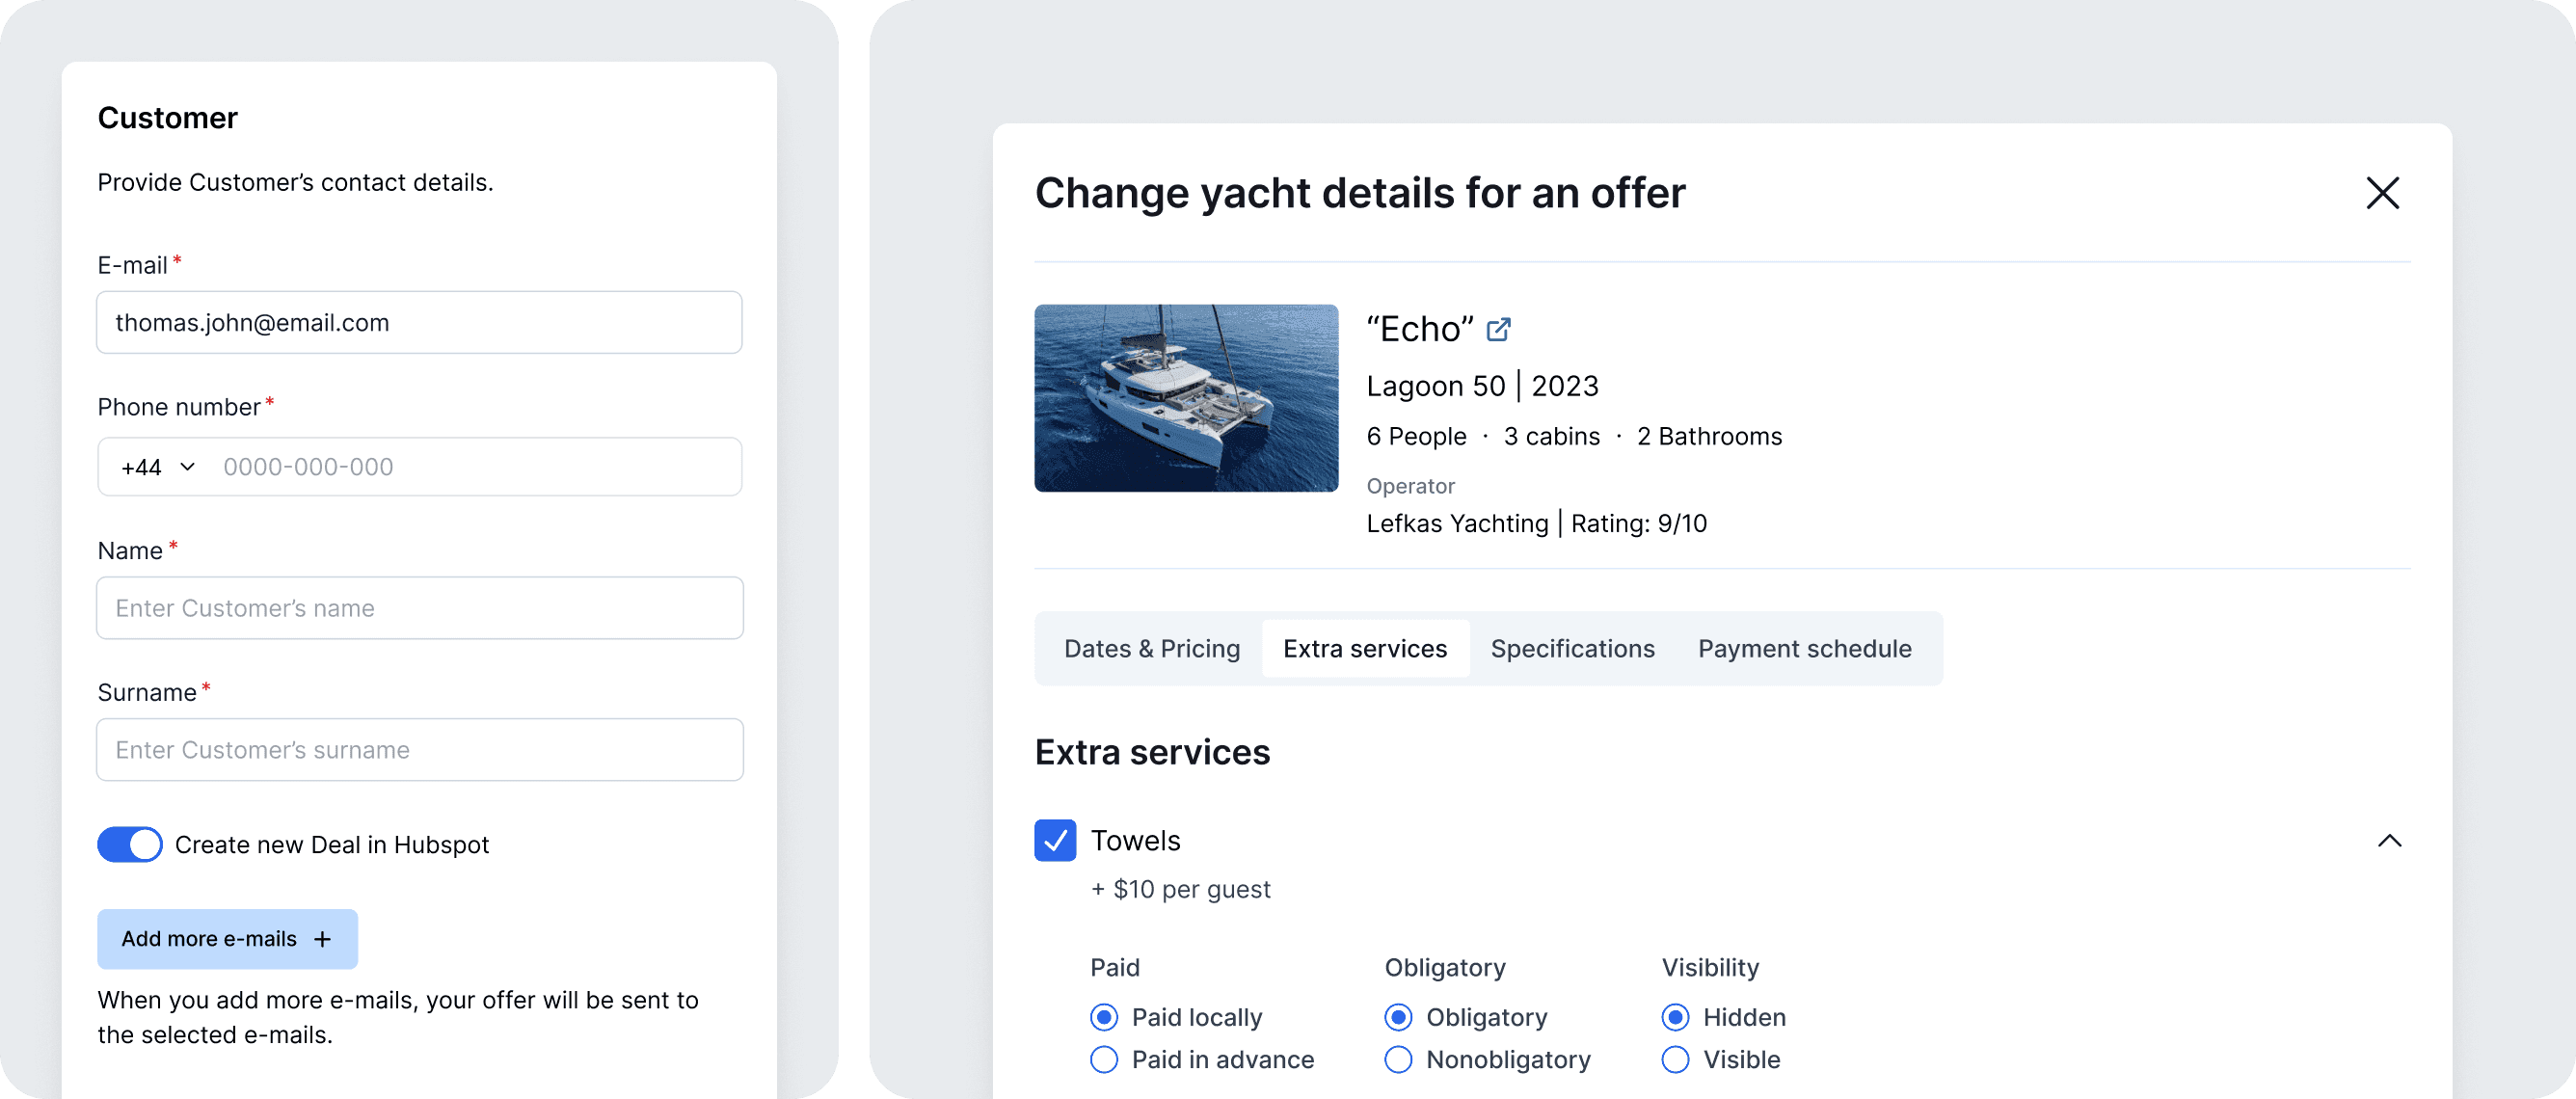Open the Specifications tab
2576x1099 pixels.
(x=1572, y=649)
